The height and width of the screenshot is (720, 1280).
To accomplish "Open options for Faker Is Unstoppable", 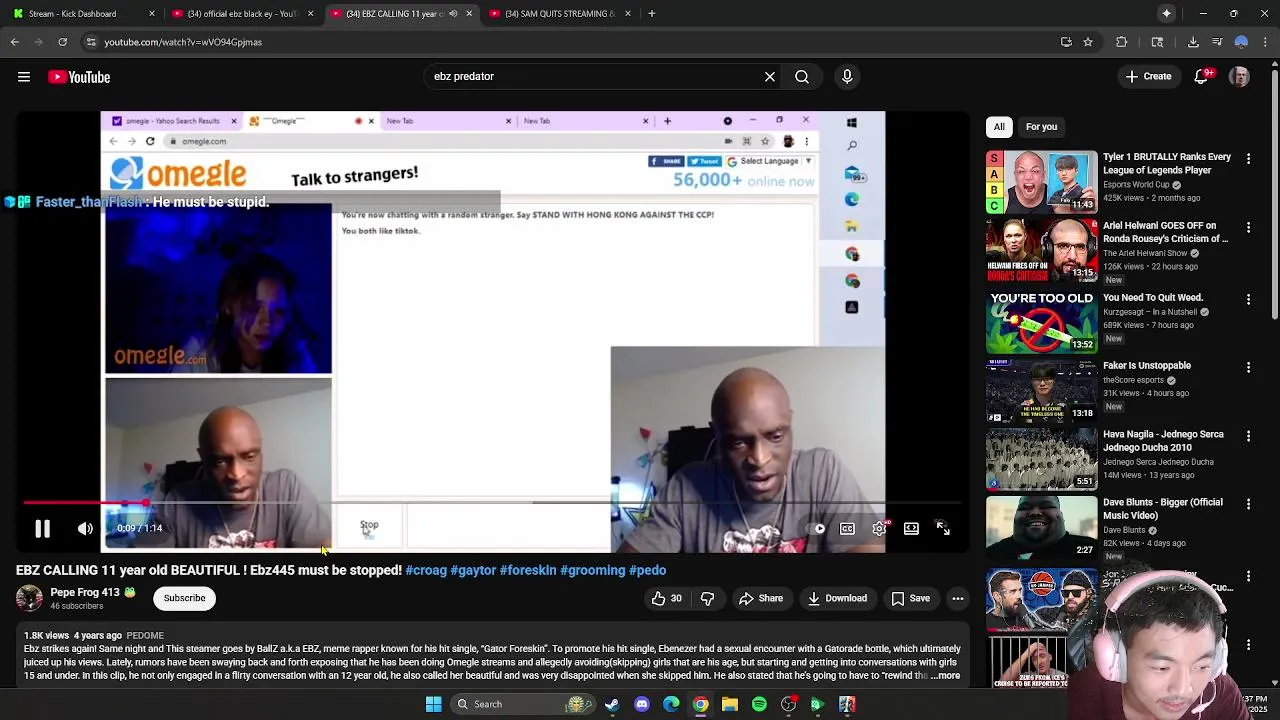I will 1248,367.
